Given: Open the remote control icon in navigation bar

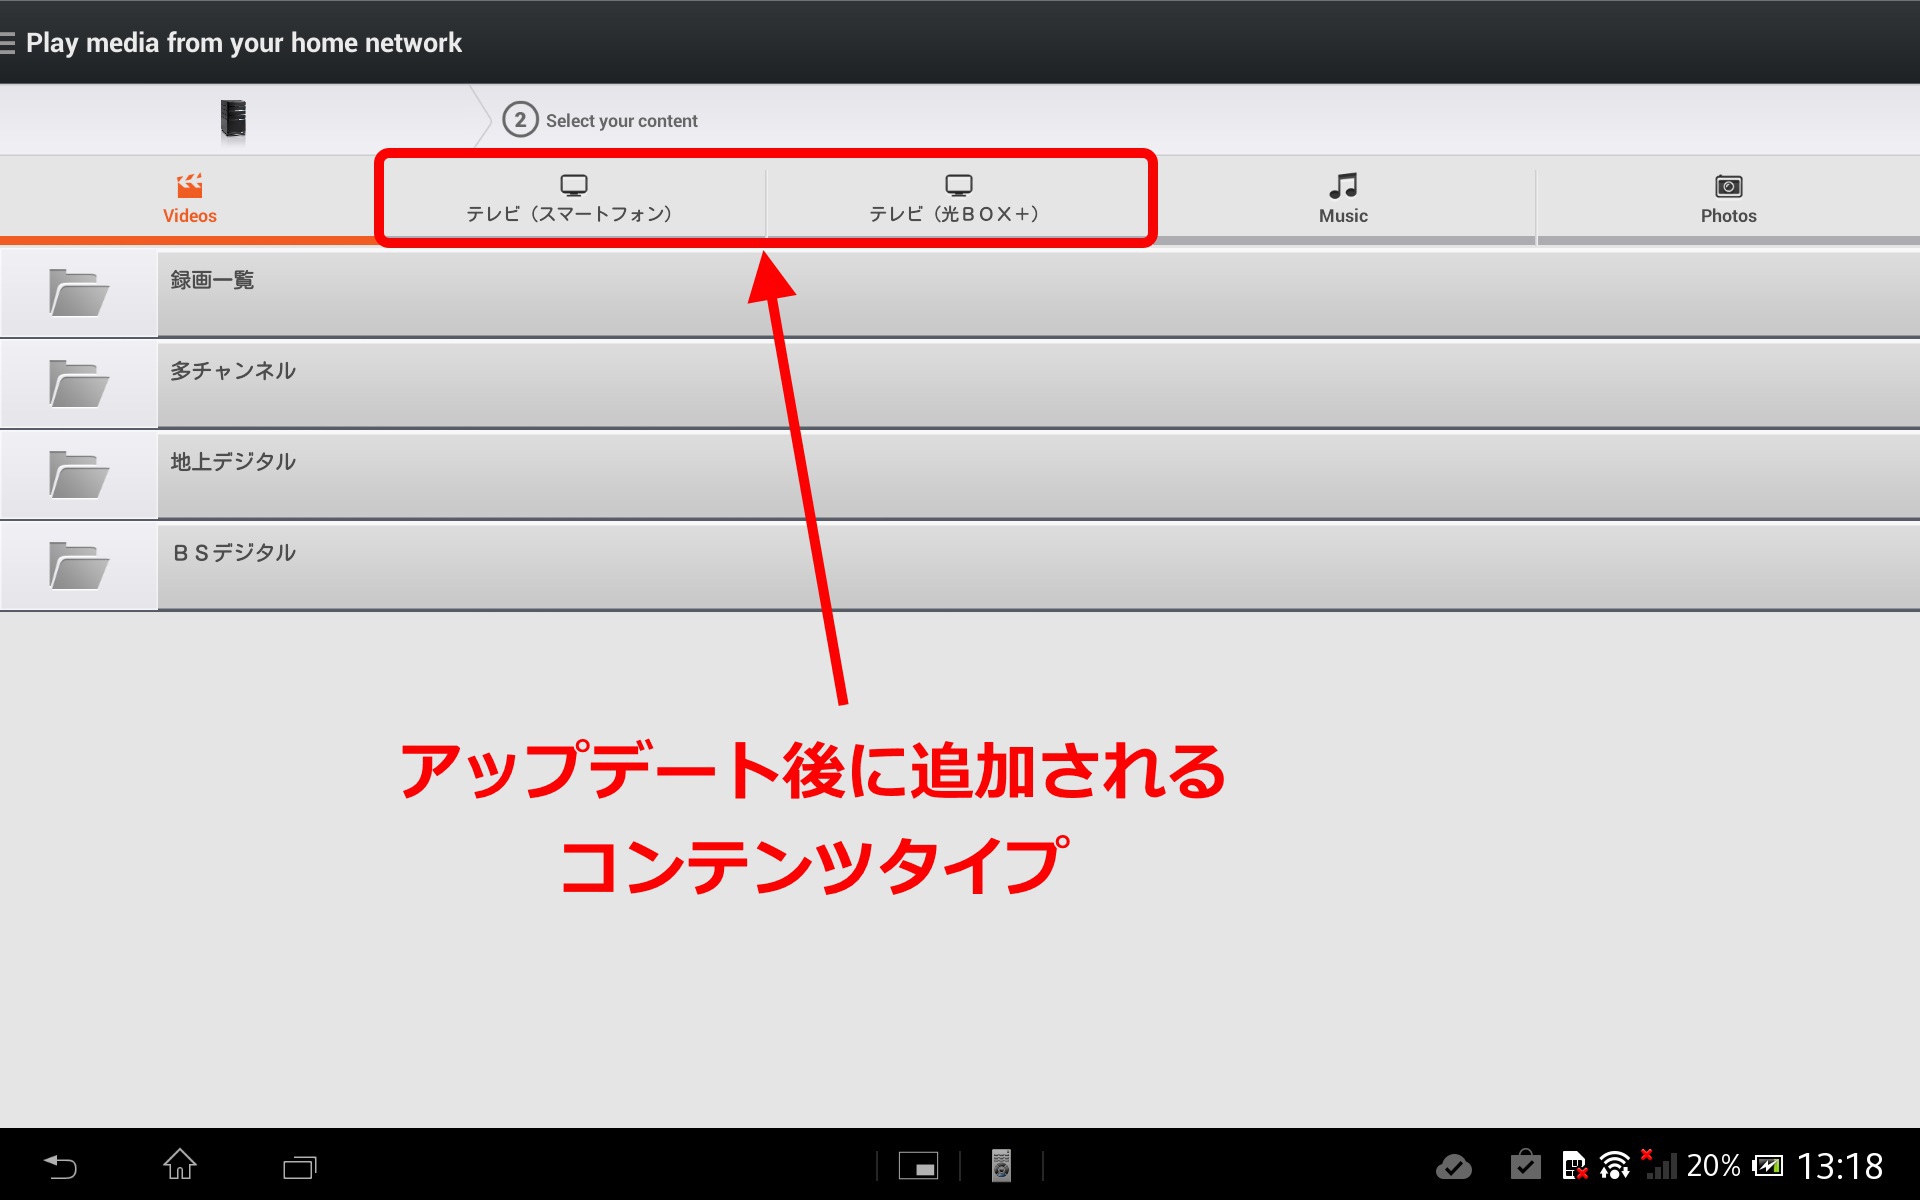Looking at the screenshot, I should [x=1001, y=1166].
